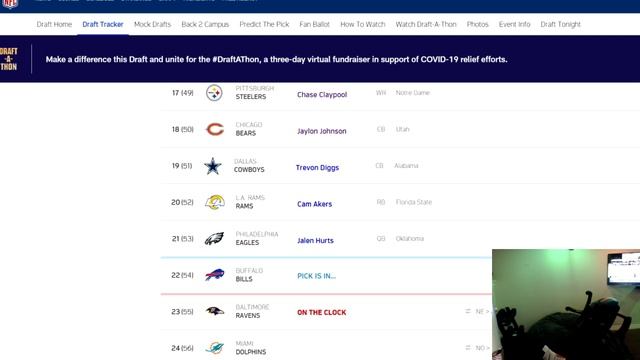The image size is (640, 360).
Task: Click the Bears team name text
Action: 246,133
